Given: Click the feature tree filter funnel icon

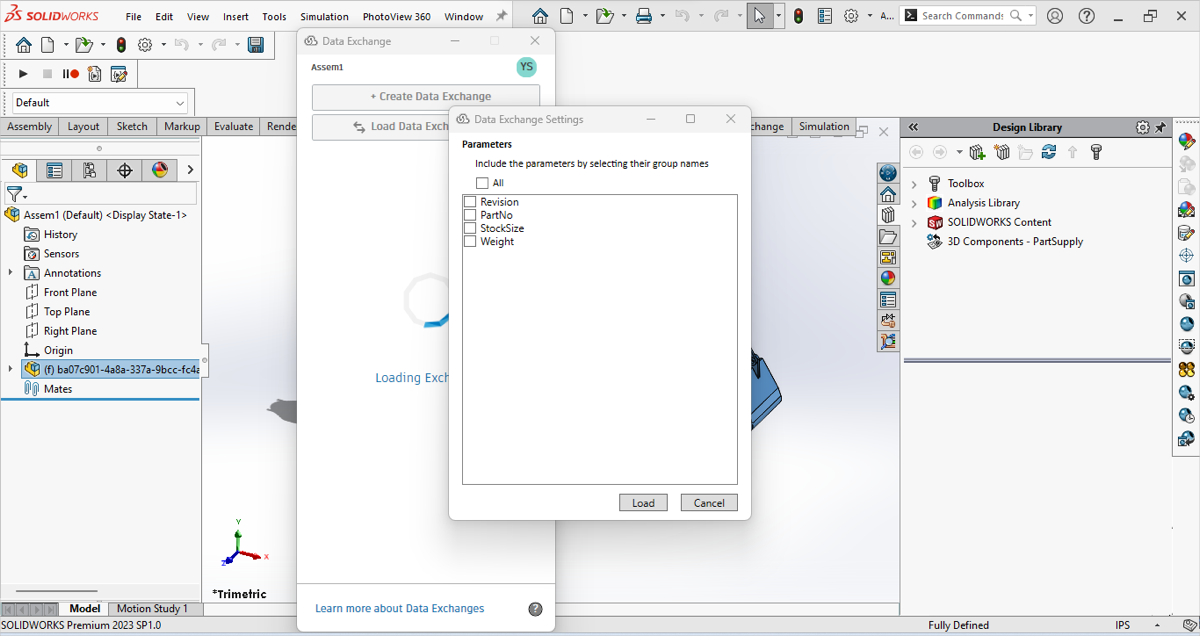Looking at the screenshot, I should pos(15,195).
